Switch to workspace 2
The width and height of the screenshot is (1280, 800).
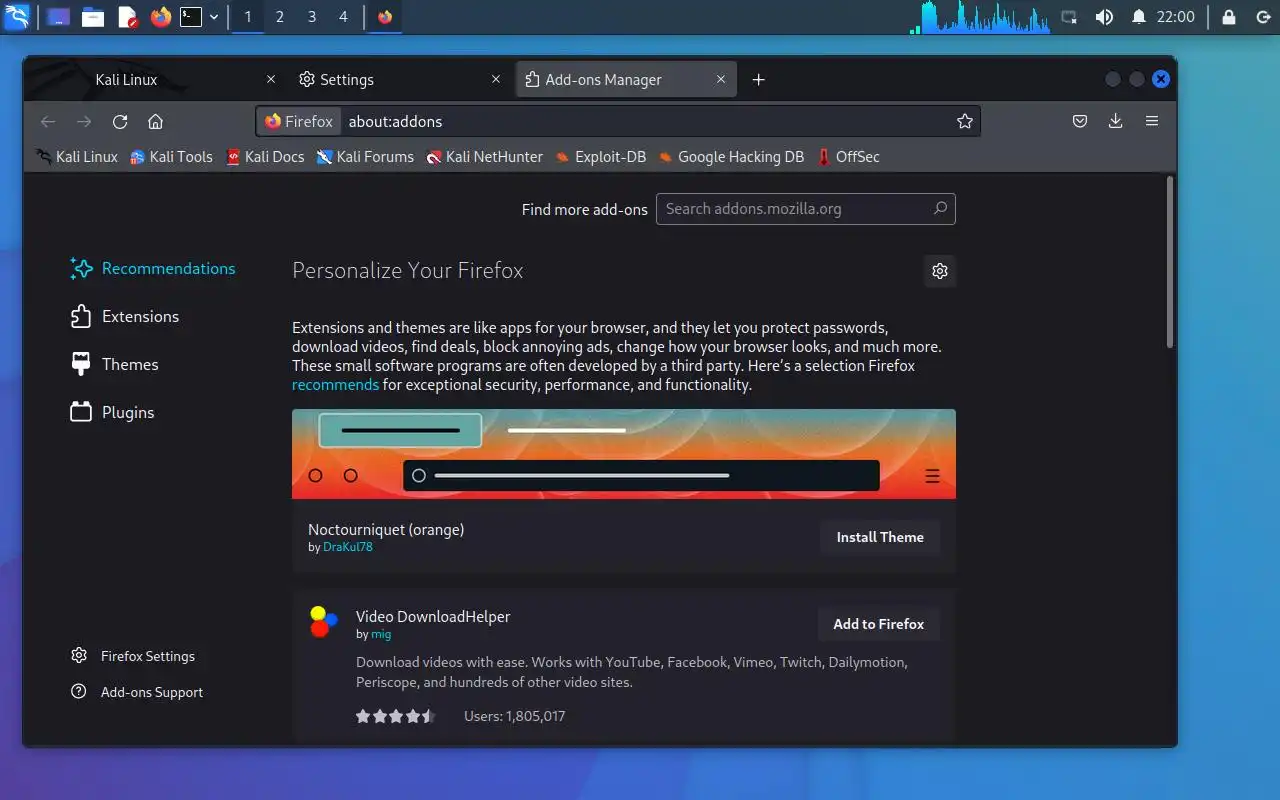[280, 17]
